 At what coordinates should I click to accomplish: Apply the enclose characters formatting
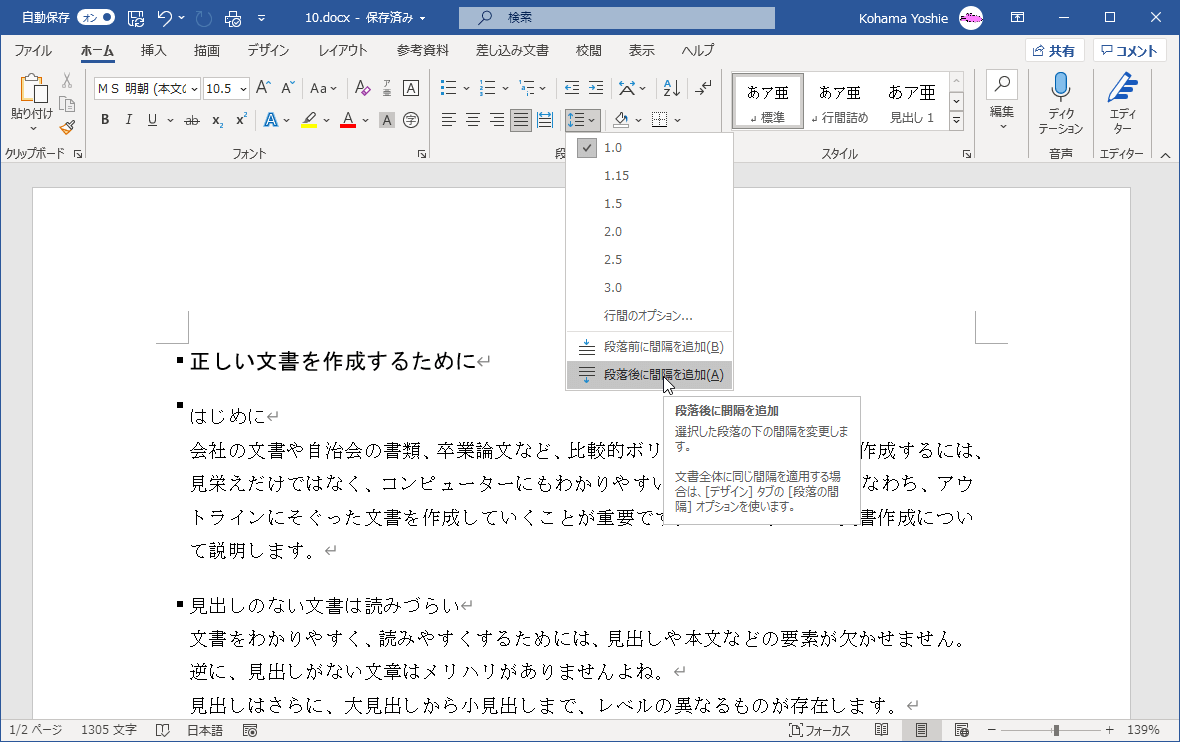(x=409, y=120)
